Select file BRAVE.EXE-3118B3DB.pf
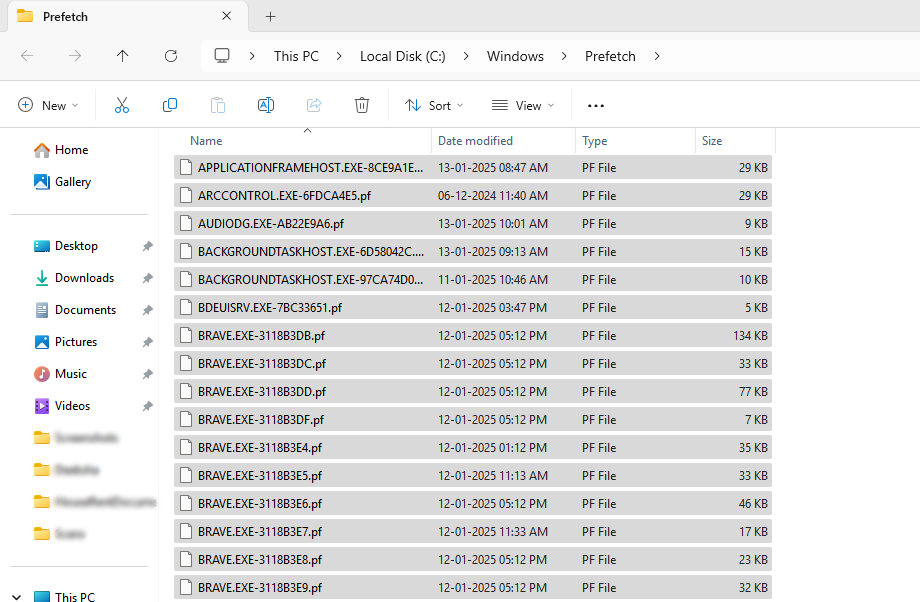Image resolution: width=920 pixels, height=602 pixels. coord(473,336)
